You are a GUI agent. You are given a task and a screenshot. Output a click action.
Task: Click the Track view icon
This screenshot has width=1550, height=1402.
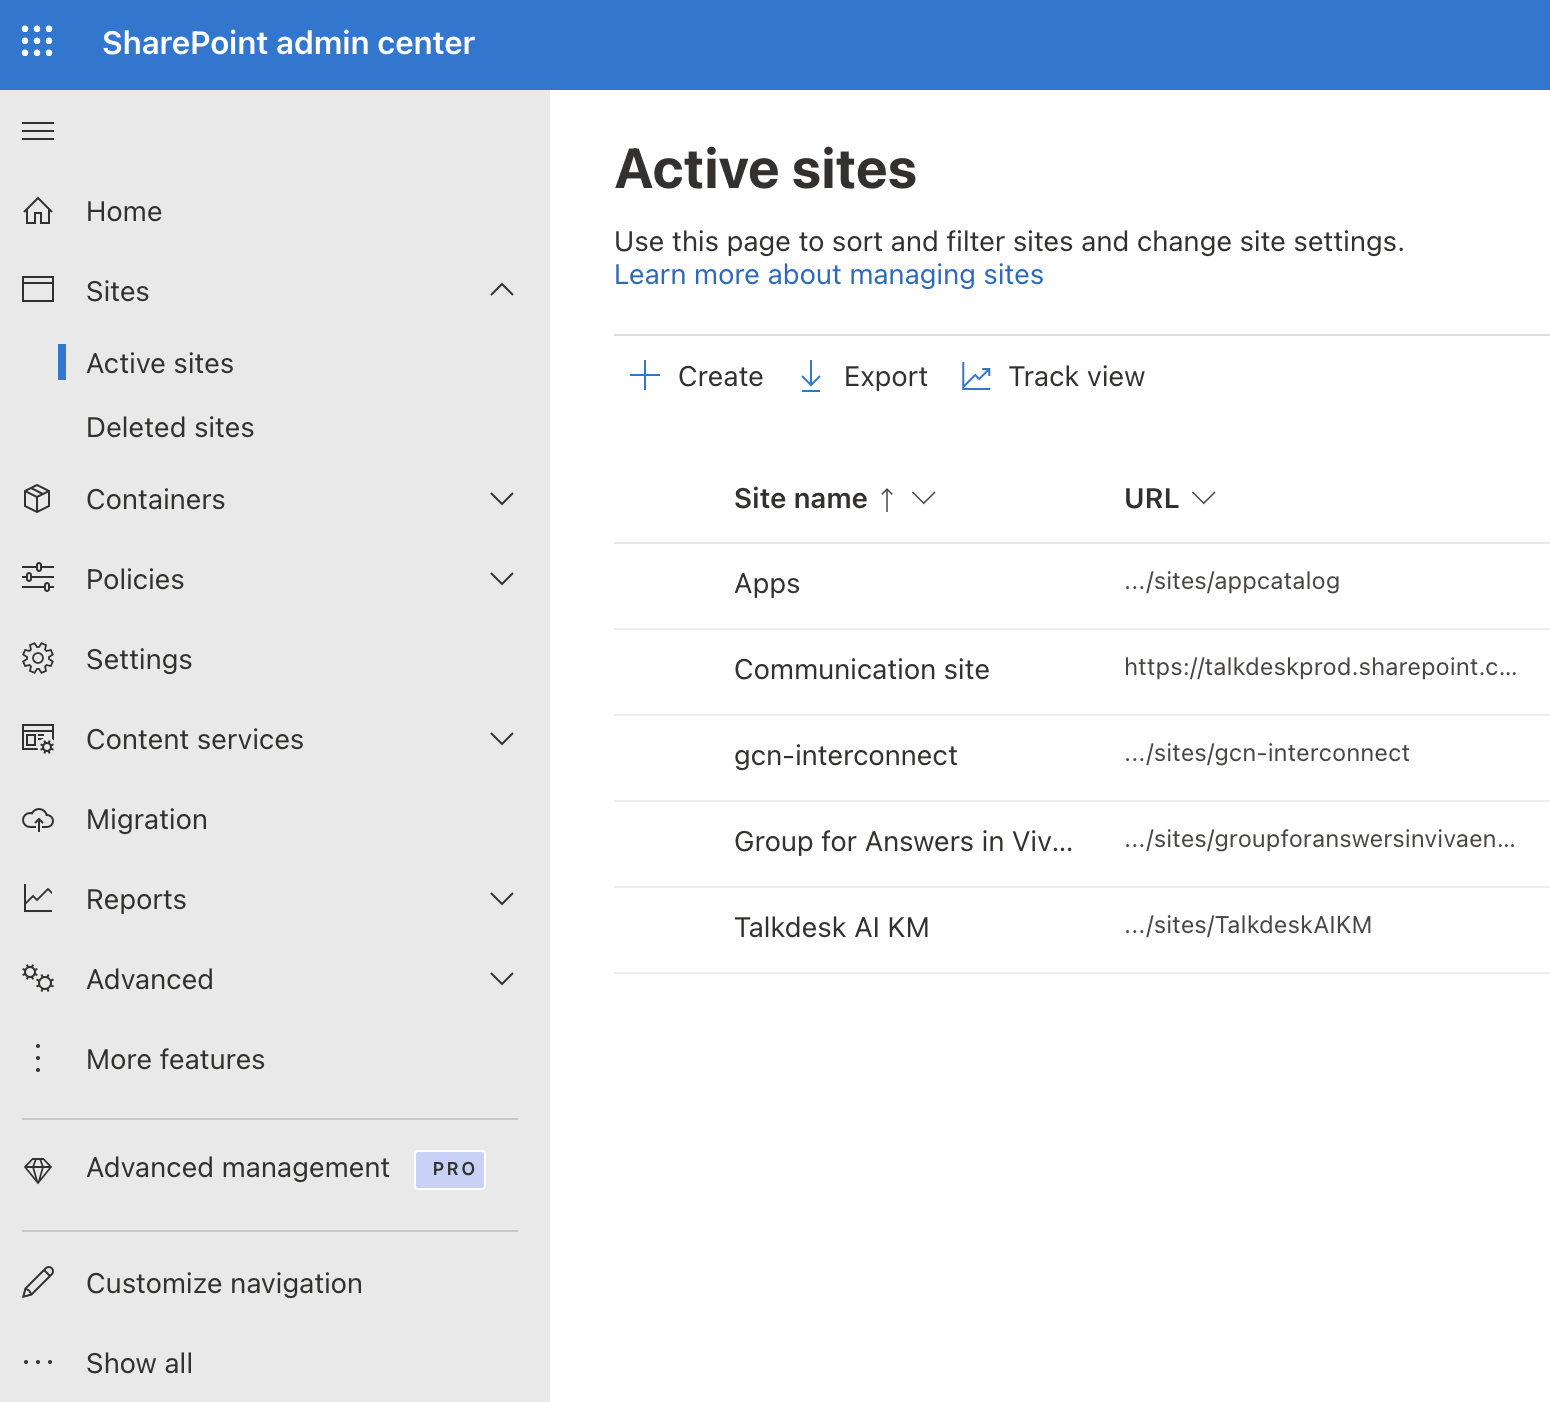click(x=976, y=376)
